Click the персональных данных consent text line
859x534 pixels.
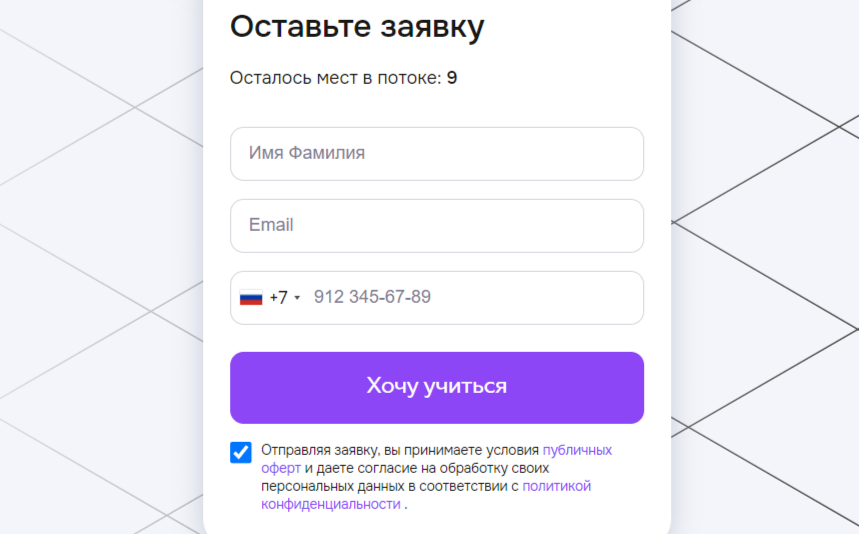click(333, 486)
